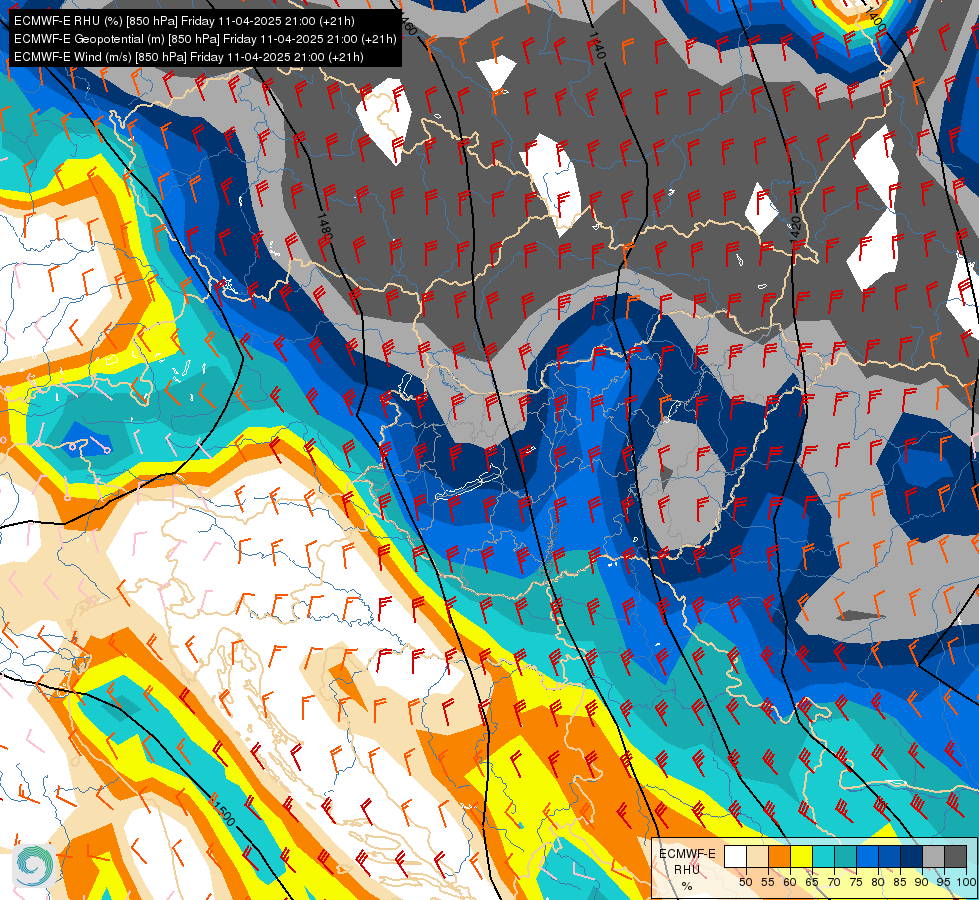Click the legend tick value 75
Viewport: 979px width, 900px height.
tap(856, 882)
